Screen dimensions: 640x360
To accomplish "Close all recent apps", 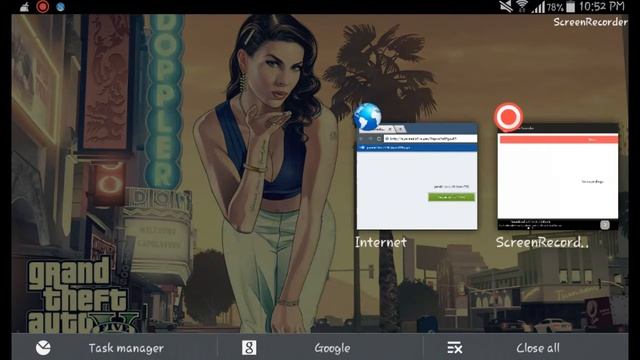I will click(526, 348).
